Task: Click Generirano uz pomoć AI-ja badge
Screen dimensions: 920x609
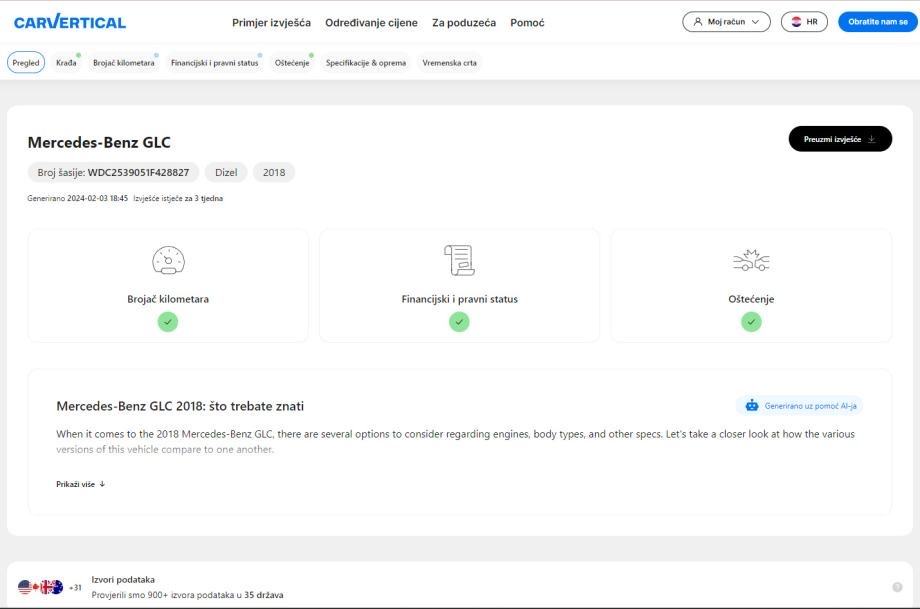Action: pyautogui.click(x=799, y=405)
